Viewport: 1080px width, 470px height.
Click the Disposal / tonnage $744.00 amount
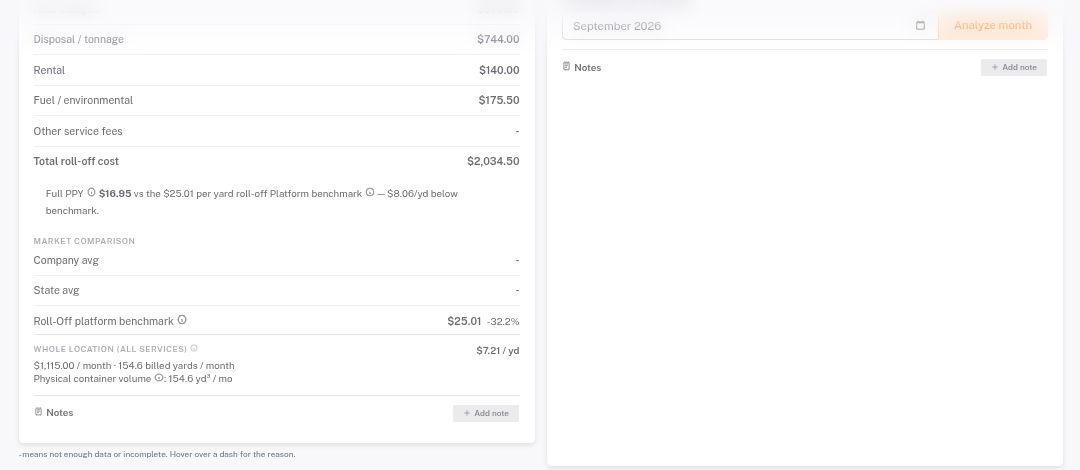[x=498, y=39]
